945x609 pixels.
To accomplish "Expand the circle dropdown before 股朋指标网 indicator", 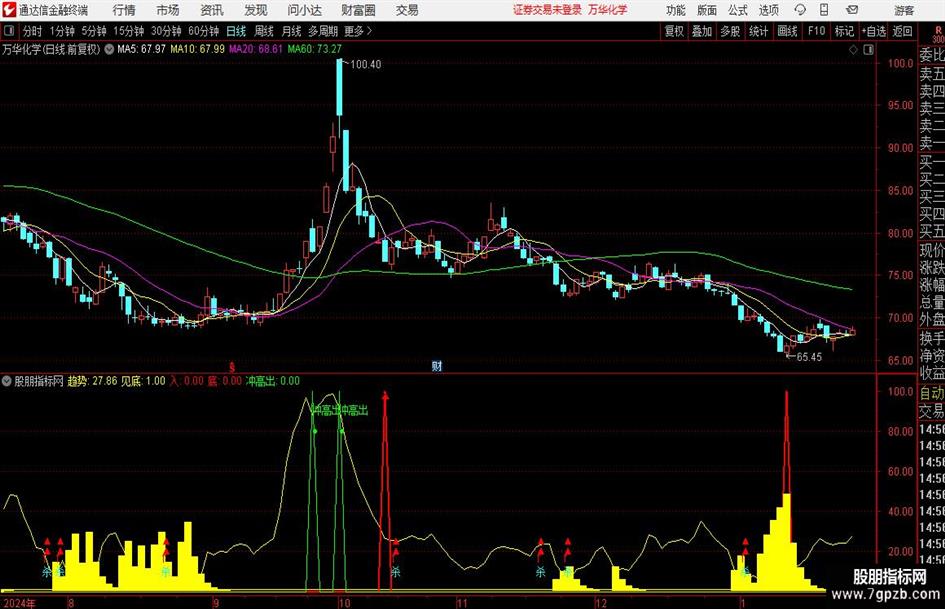I will click(7, 381).
